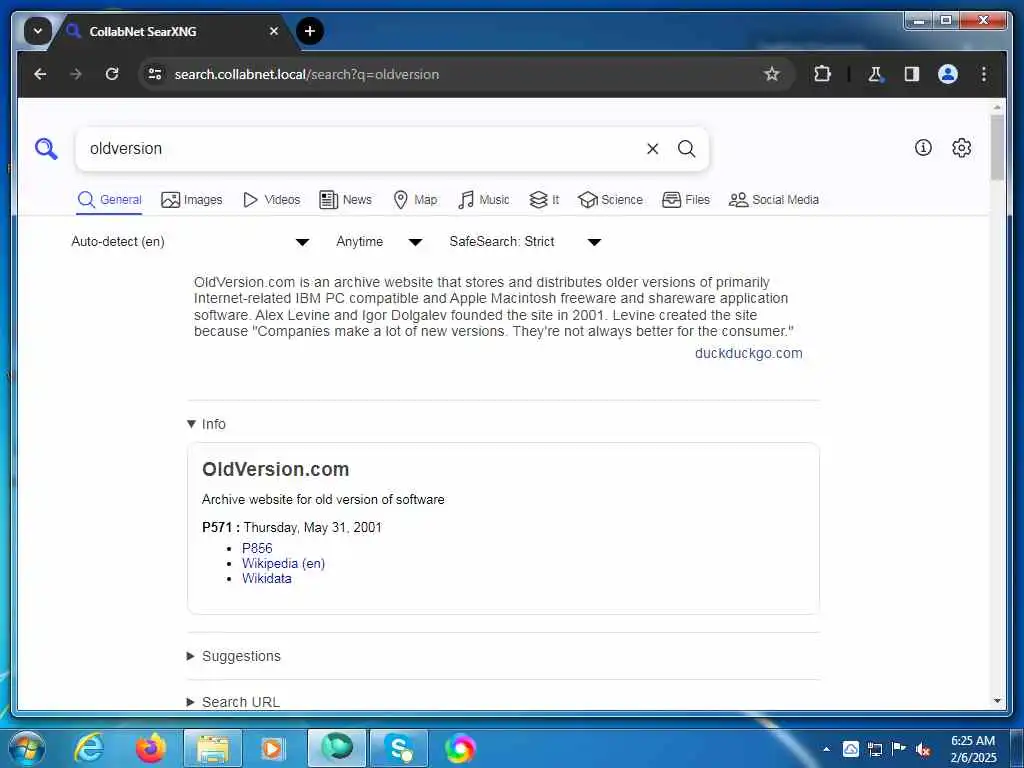1024x768 pixels.
Task: Switch to the It tab
Action: (544, 200)
